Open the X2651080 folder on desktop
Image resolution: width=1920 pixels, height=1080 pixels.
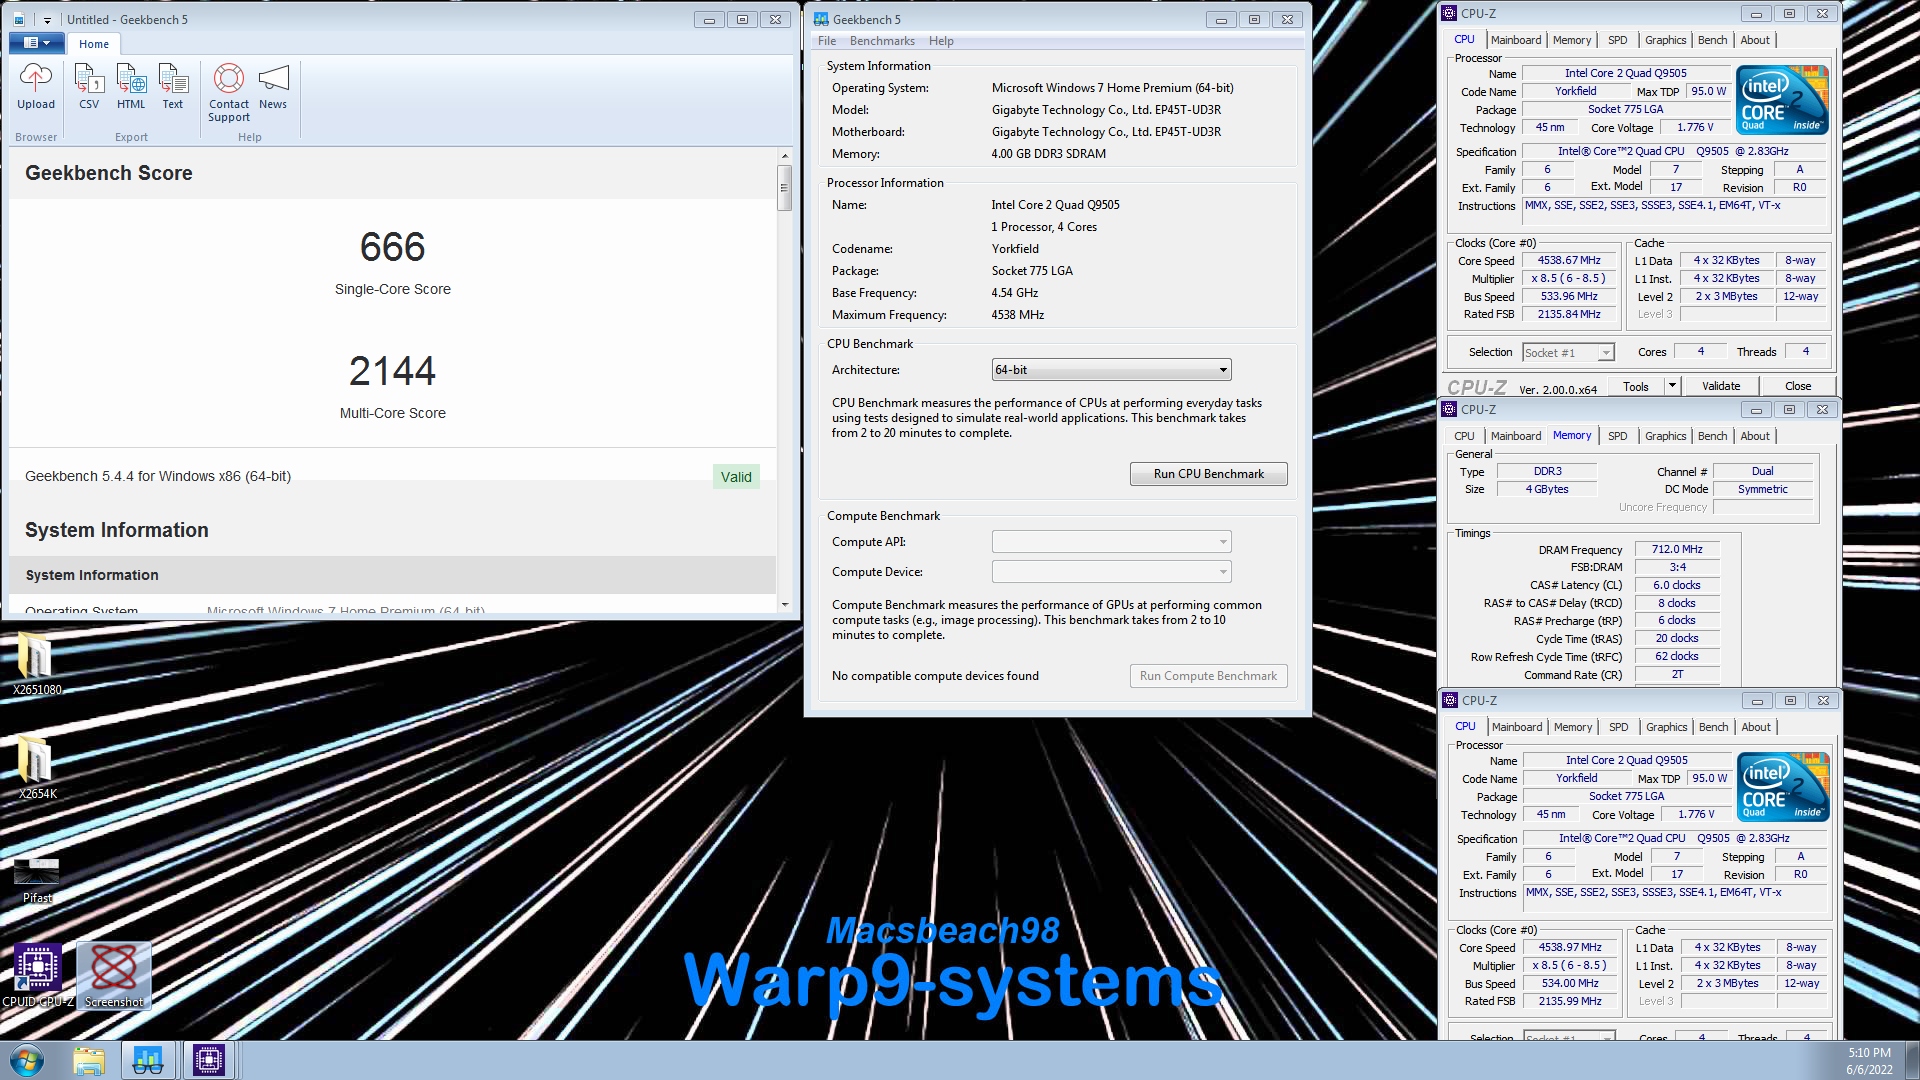[37, 664]
